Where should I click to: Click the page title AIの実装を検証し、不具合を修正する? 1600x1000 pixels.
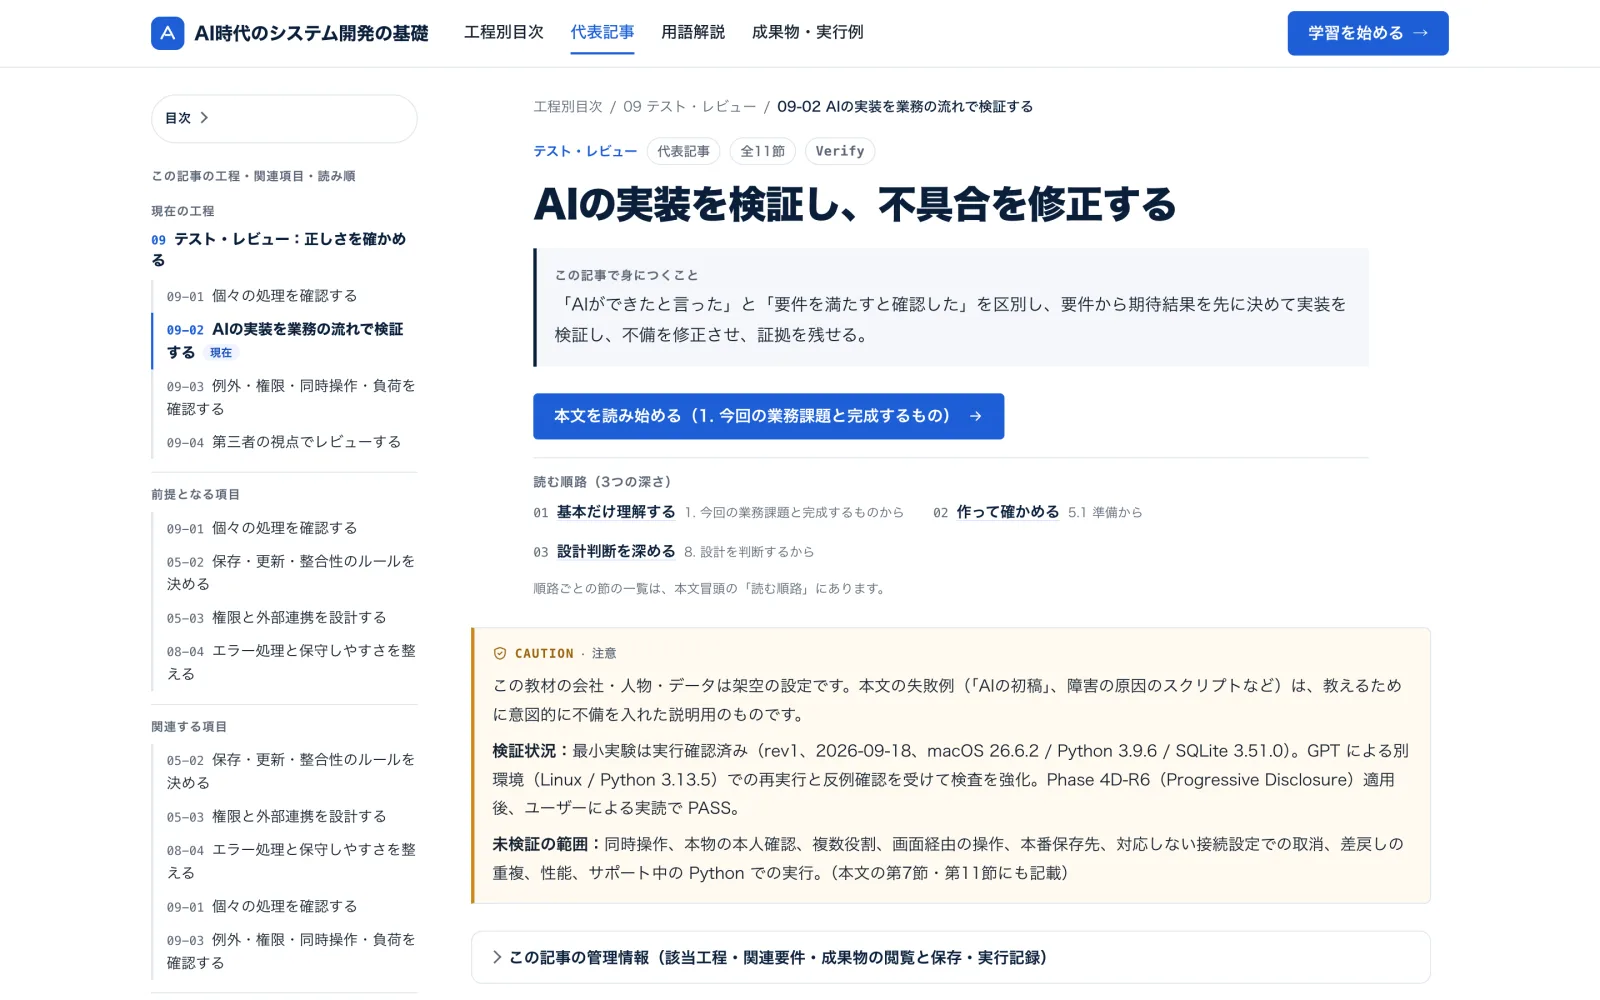tap(855, 204)
